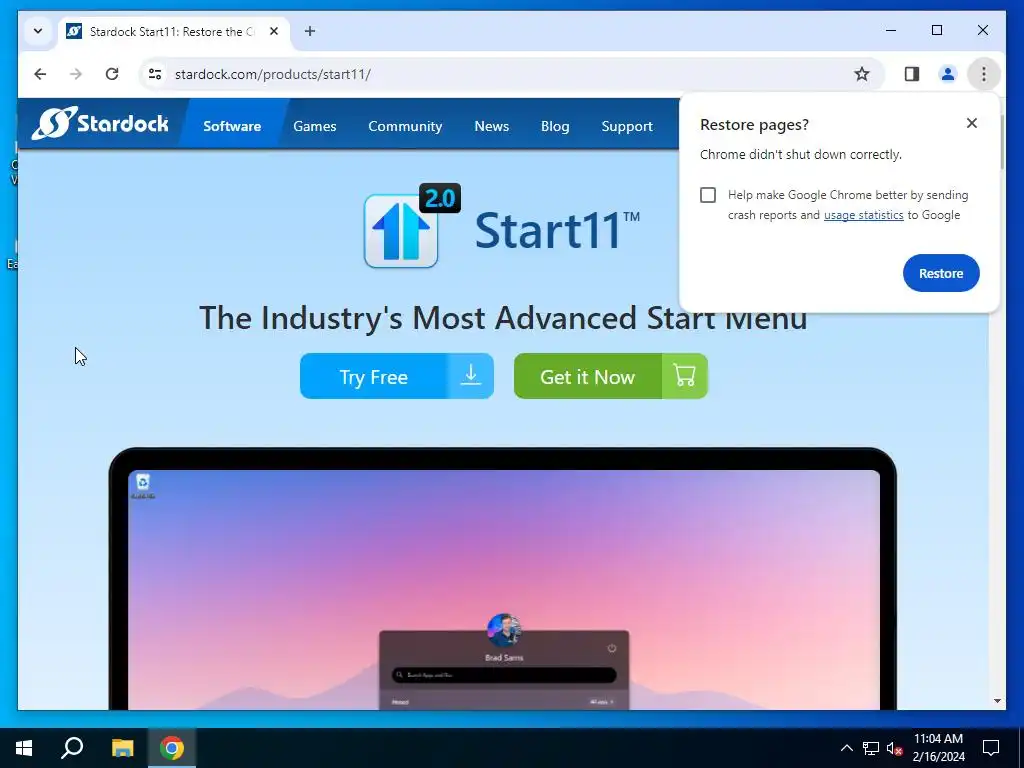The height and width of the screenshot is (768, 1024).
Task: Open File Explorer from taskbar
Action: [122, 748]
